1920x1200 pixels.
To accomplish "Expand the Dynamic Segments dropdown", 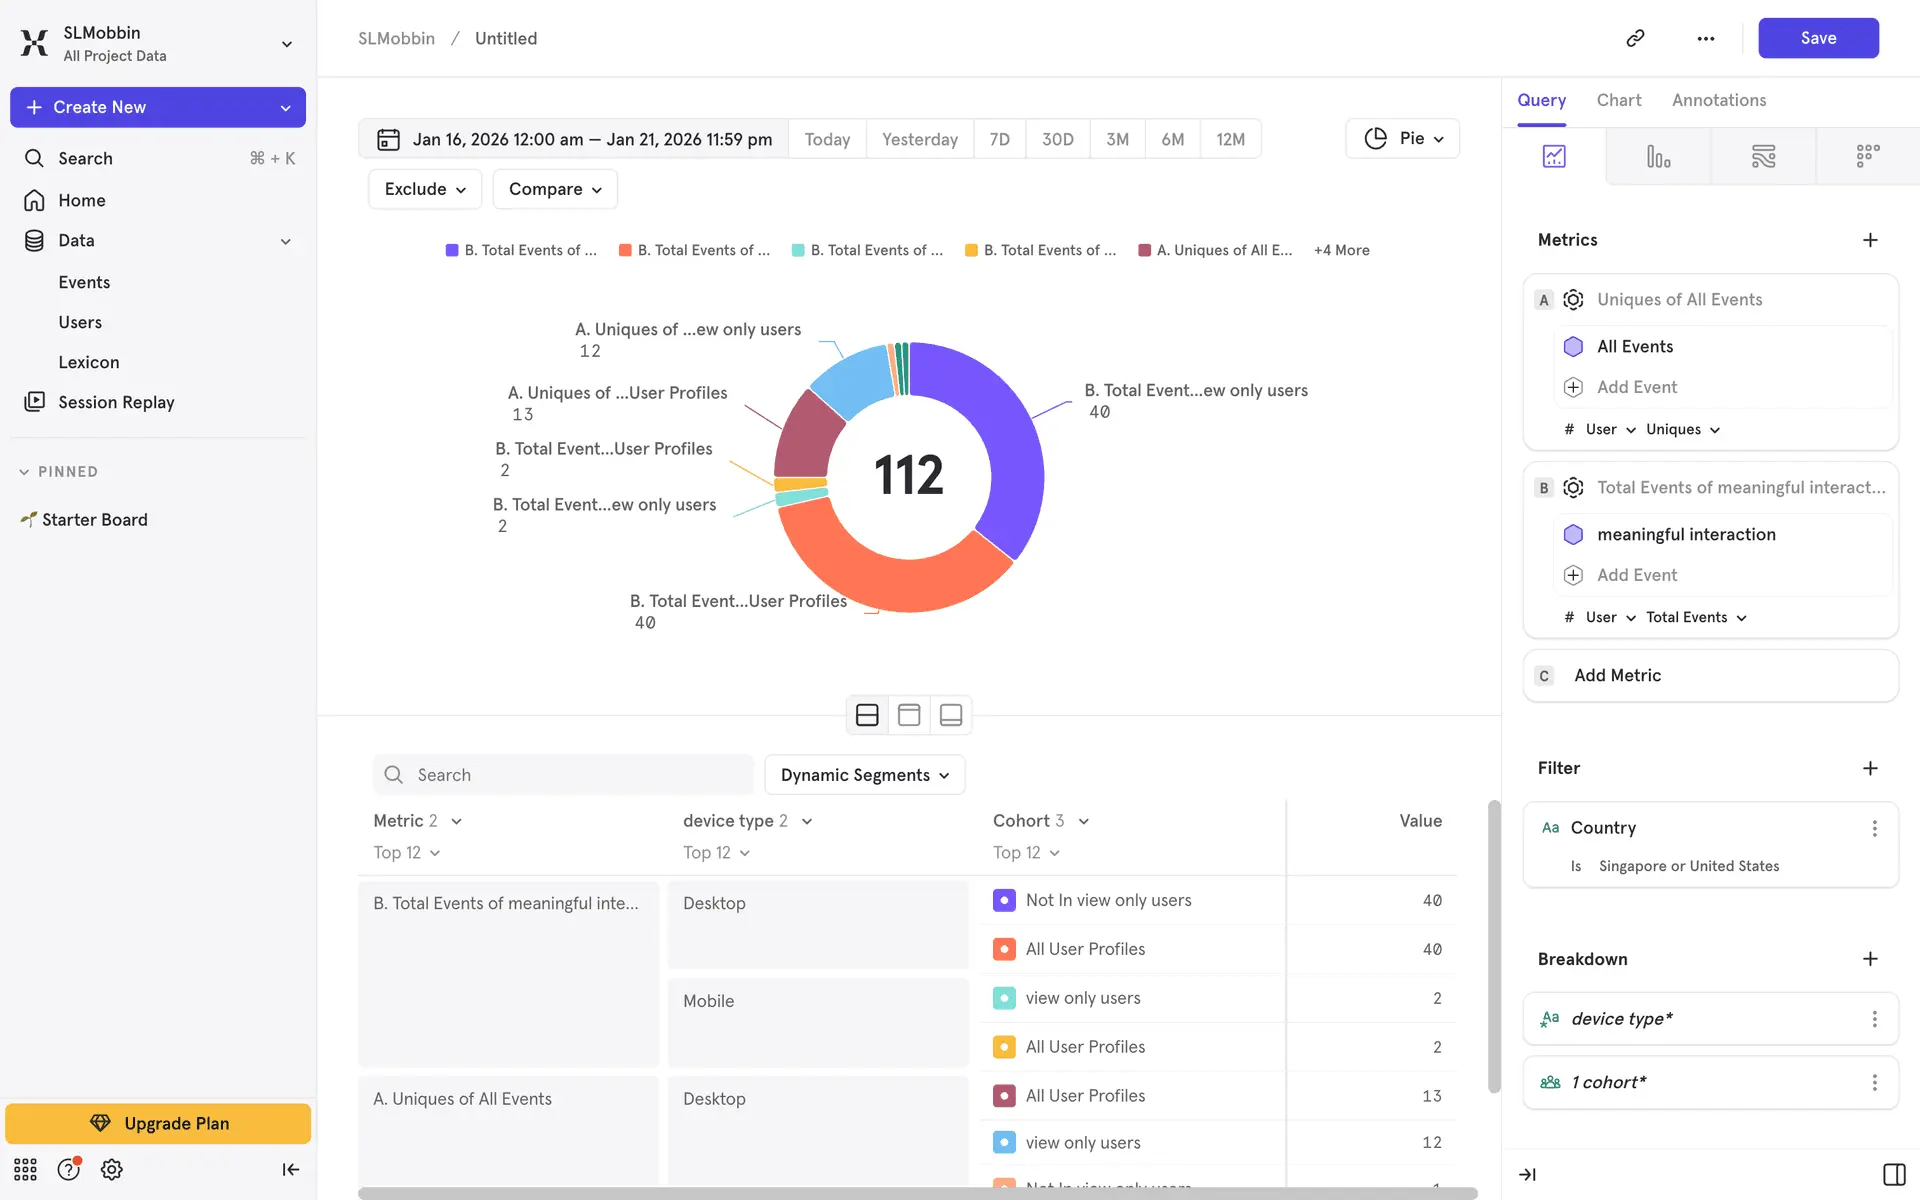I will coord(864,775).
